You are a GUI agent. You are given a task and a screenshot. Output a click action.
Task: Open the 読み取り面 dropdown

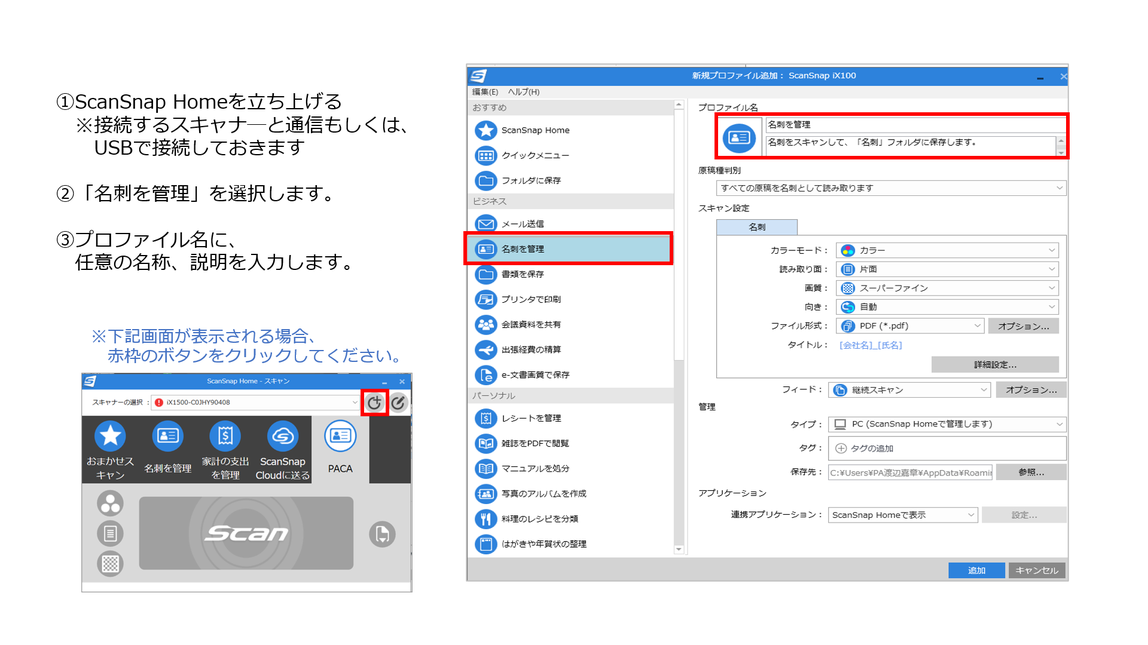947,269
